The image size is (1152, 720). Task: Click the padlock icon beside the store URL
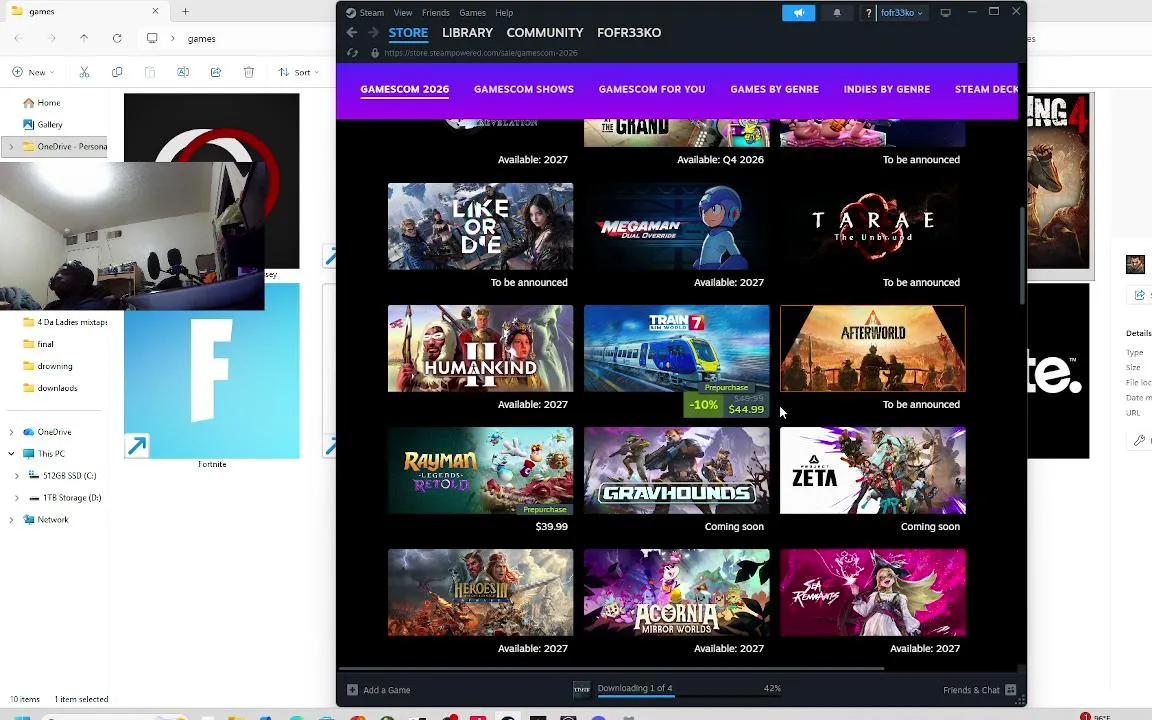pos(375,53)
